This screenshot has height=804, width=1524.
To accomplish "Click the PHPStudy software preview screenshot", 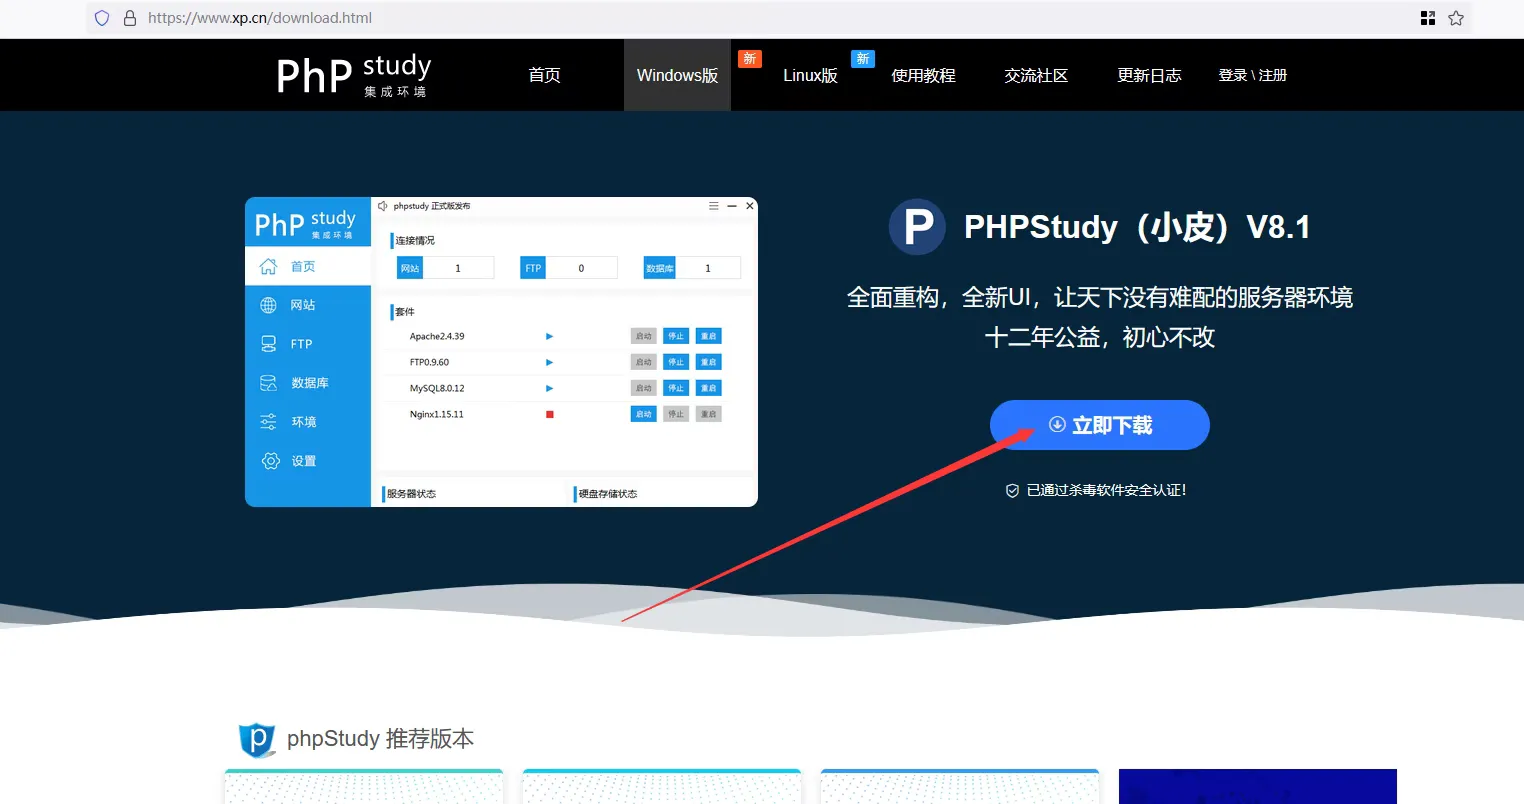I will coord(501,352).
